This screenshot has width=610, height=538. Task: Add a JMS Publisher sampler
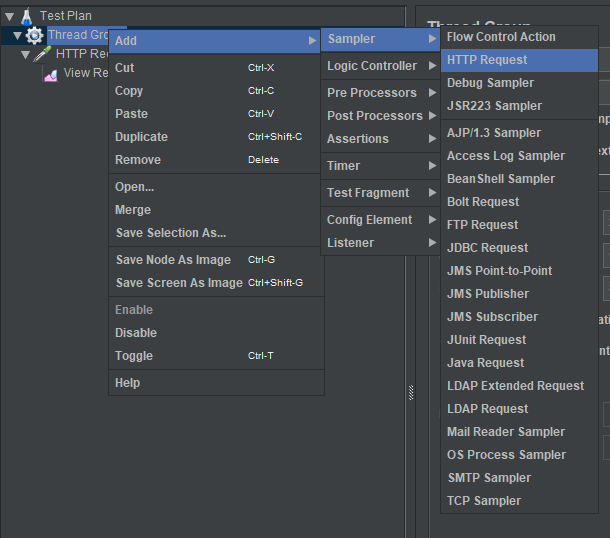pos(519,294)
